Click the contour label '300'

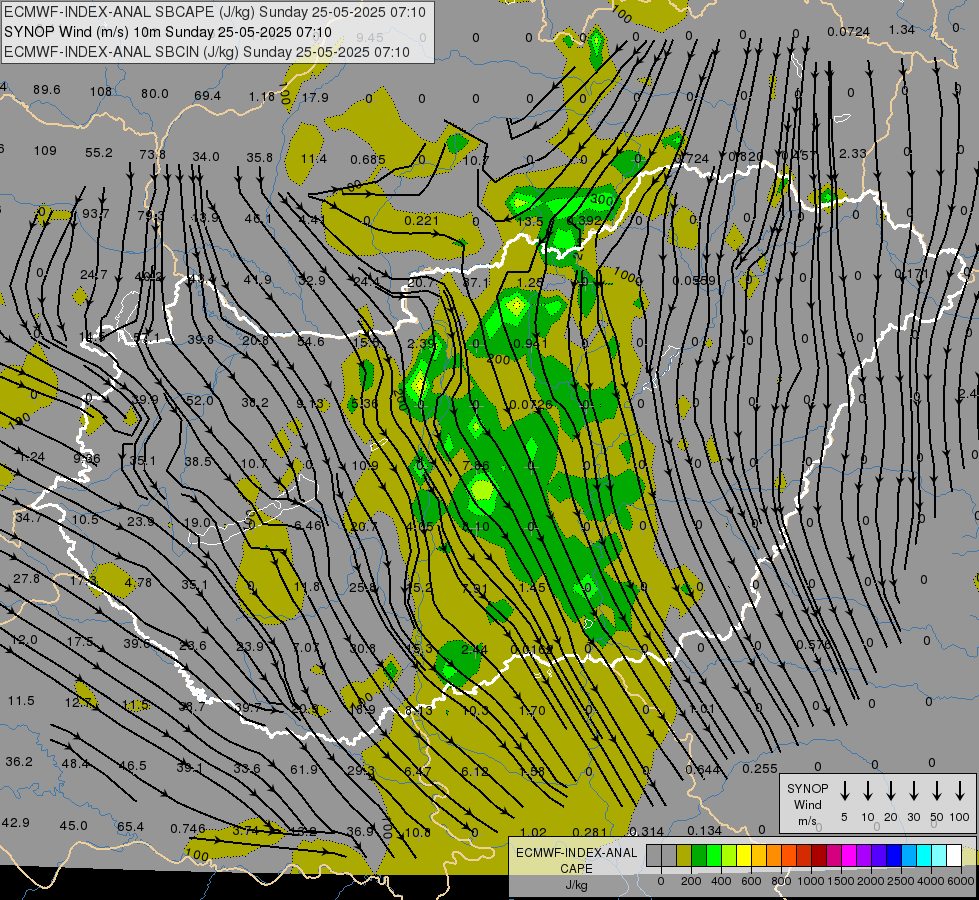click(x=601, y=200)
